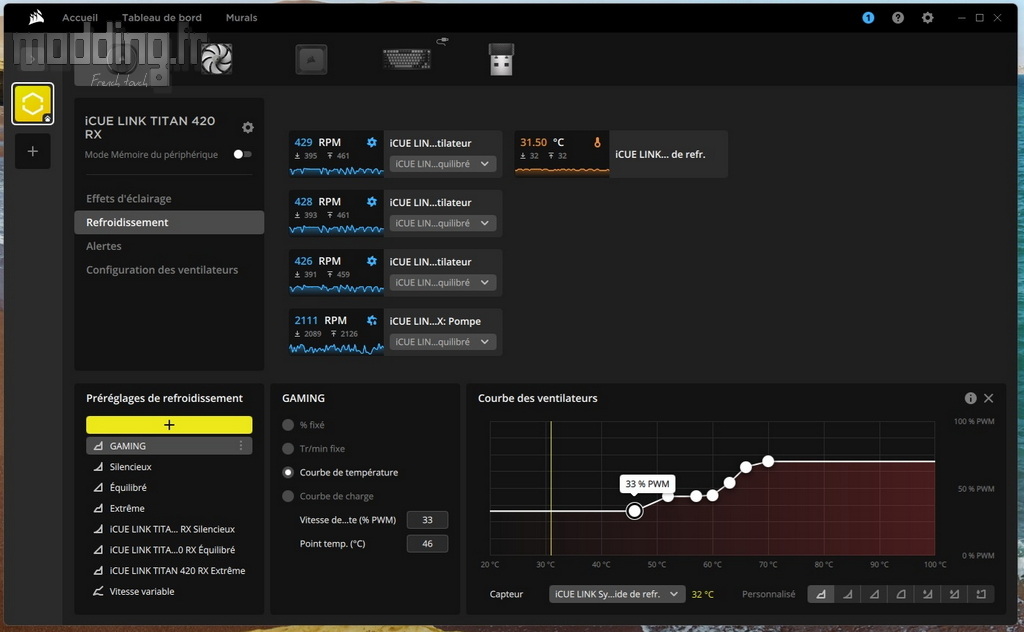Close the Courbe des ventilateurs panel
The image size is (1024, 632).
pyautogui.click(x=989, y=398)
